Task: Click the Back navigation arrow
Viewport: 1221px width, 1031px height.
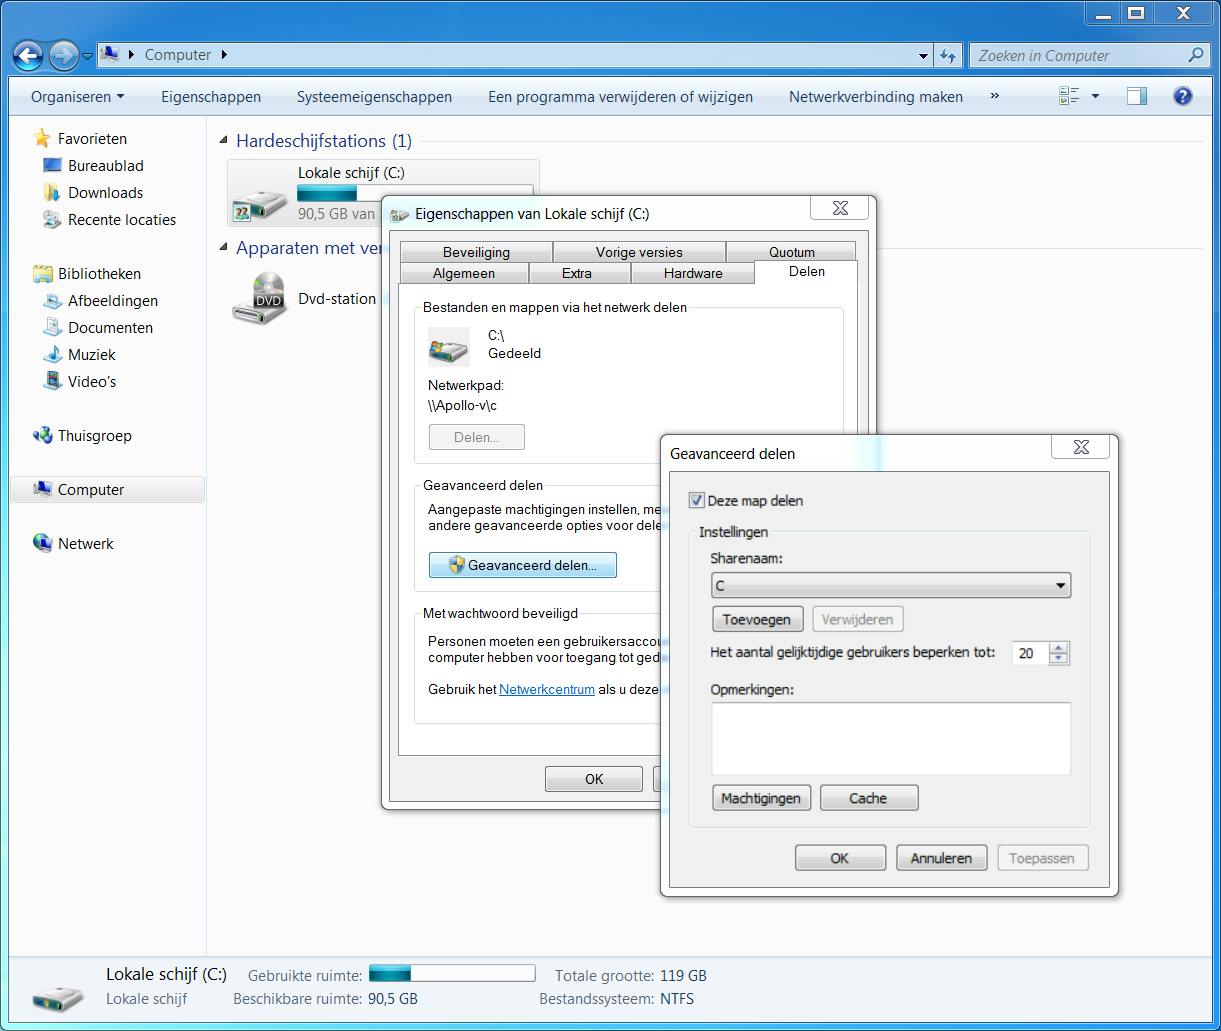Action: pos(28,55)
